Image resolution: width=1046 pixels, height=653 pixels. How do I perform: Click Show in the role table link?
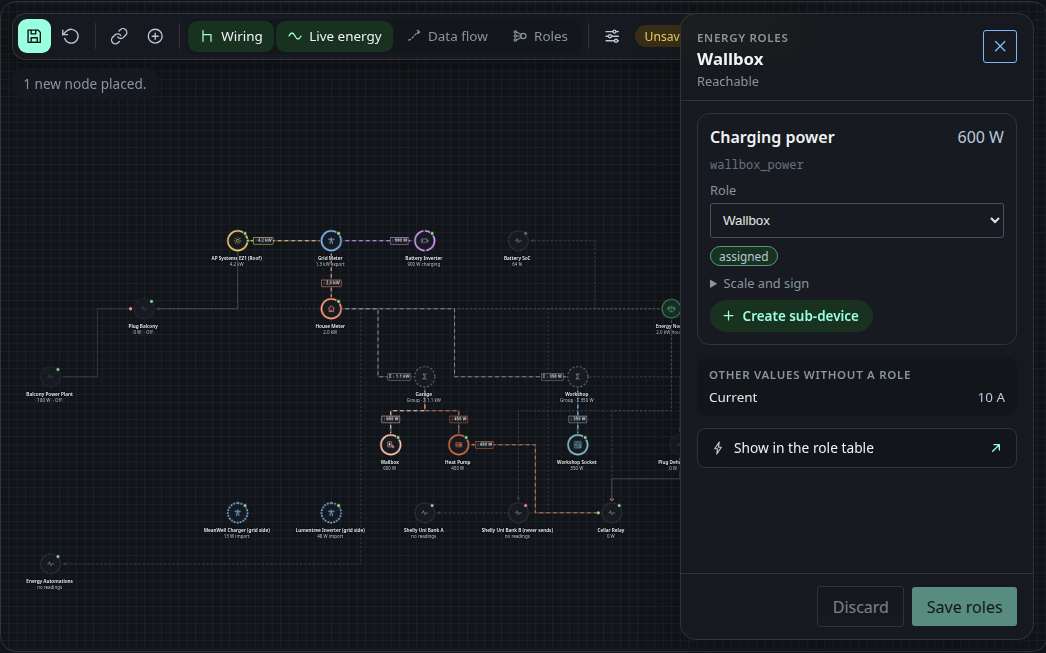[x=857, y=448]
